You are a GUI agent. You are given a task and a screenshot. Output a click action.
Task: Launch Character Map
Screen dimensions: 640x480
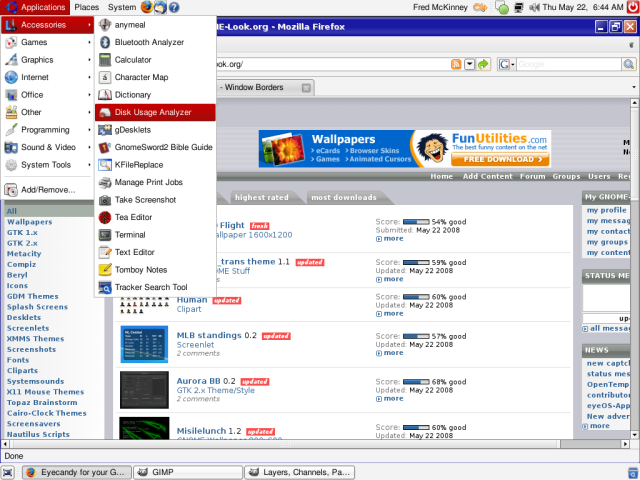tap(155, 77)
